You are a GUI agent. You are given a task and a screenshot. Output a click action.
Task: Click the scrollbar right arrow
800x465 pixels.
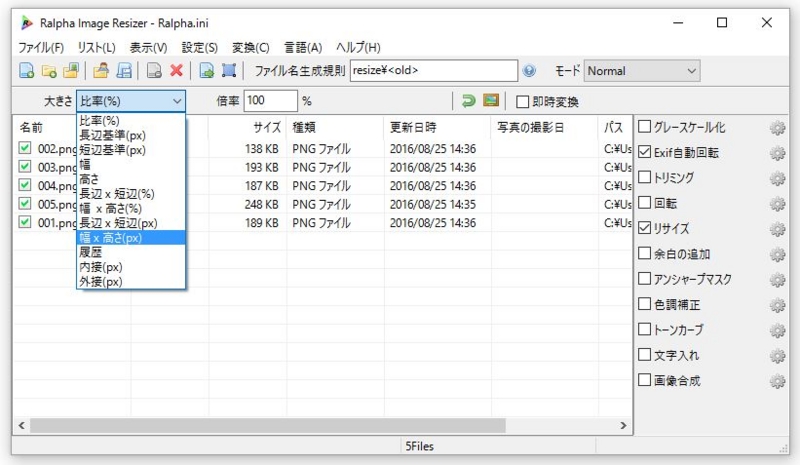623,426
